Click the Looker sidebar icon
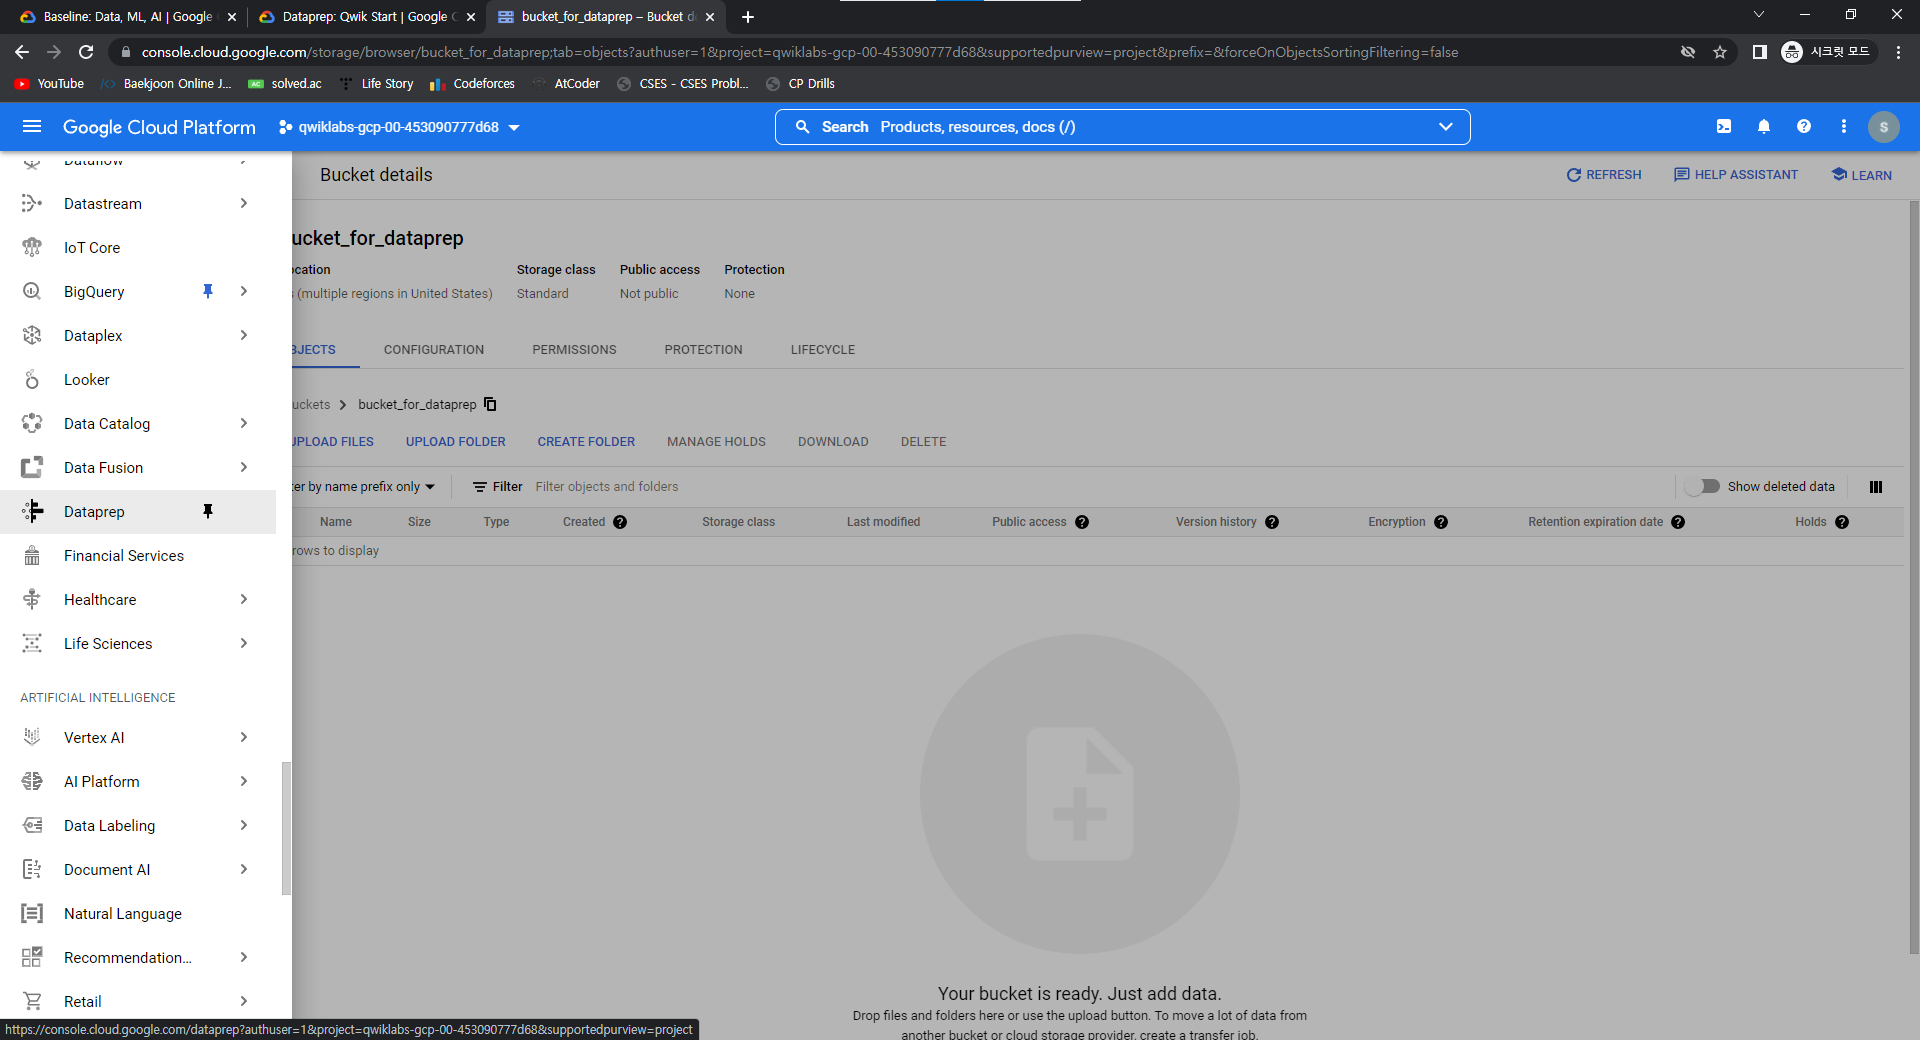This screenshot has width=1920, height=1040. coord(32,380)
